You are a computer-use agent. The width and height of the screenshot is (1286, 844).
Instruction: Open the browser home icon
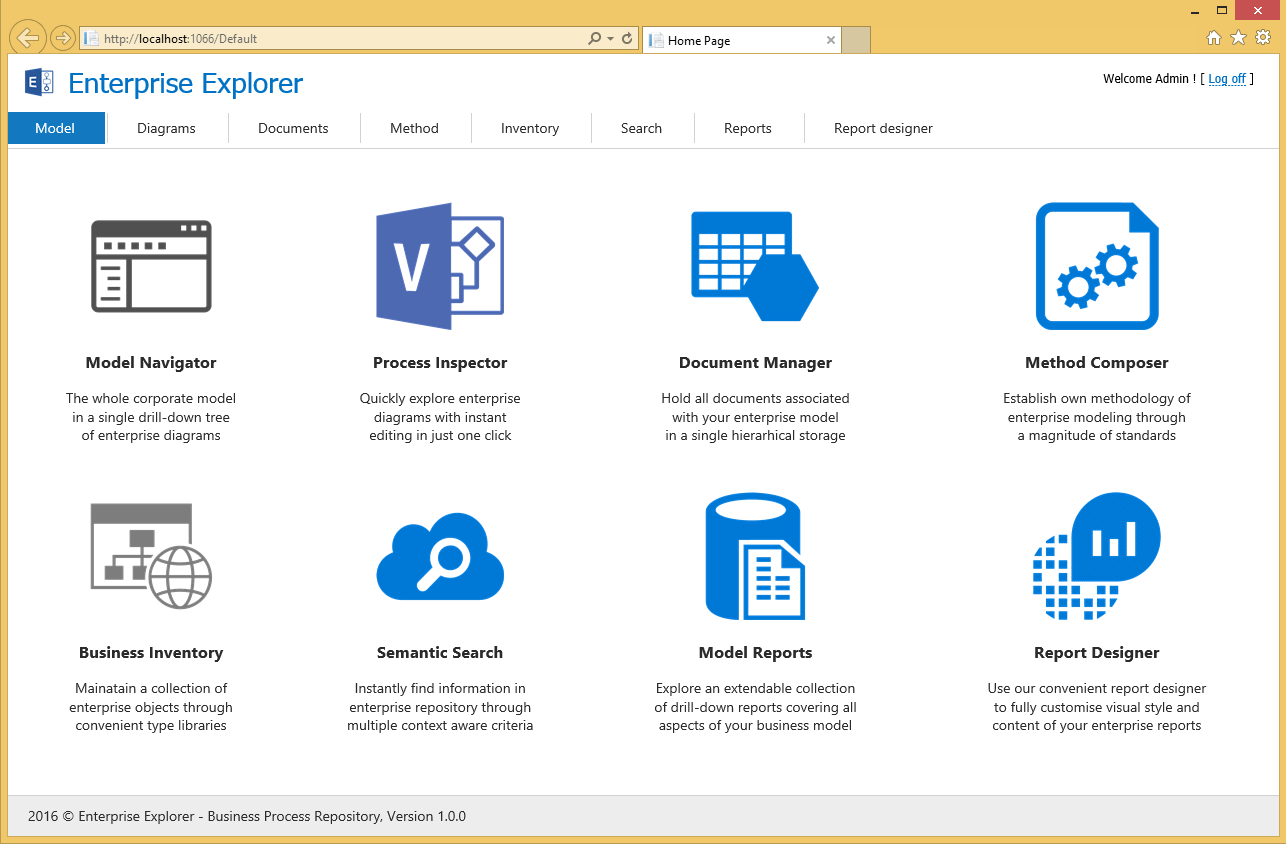point(1214,38)
